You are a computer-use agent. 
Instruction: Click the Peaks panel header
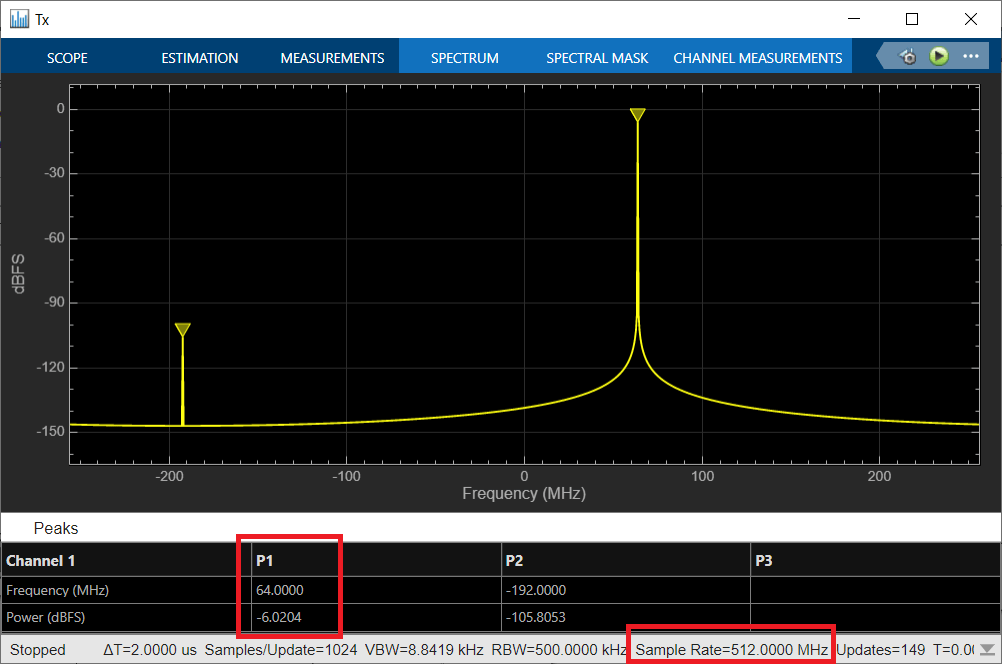point(56,528)
